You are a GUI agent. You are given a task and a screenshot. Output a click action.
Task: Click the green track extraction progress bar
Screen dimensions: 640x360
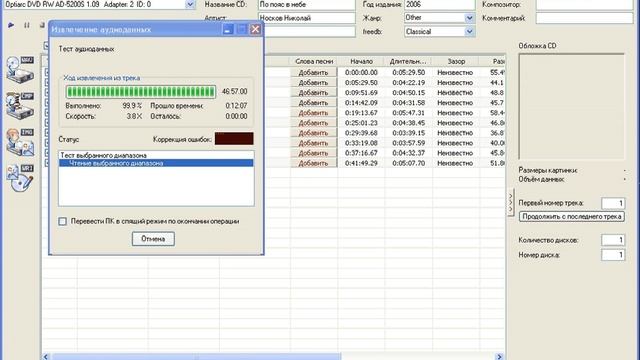click(141, 91)
